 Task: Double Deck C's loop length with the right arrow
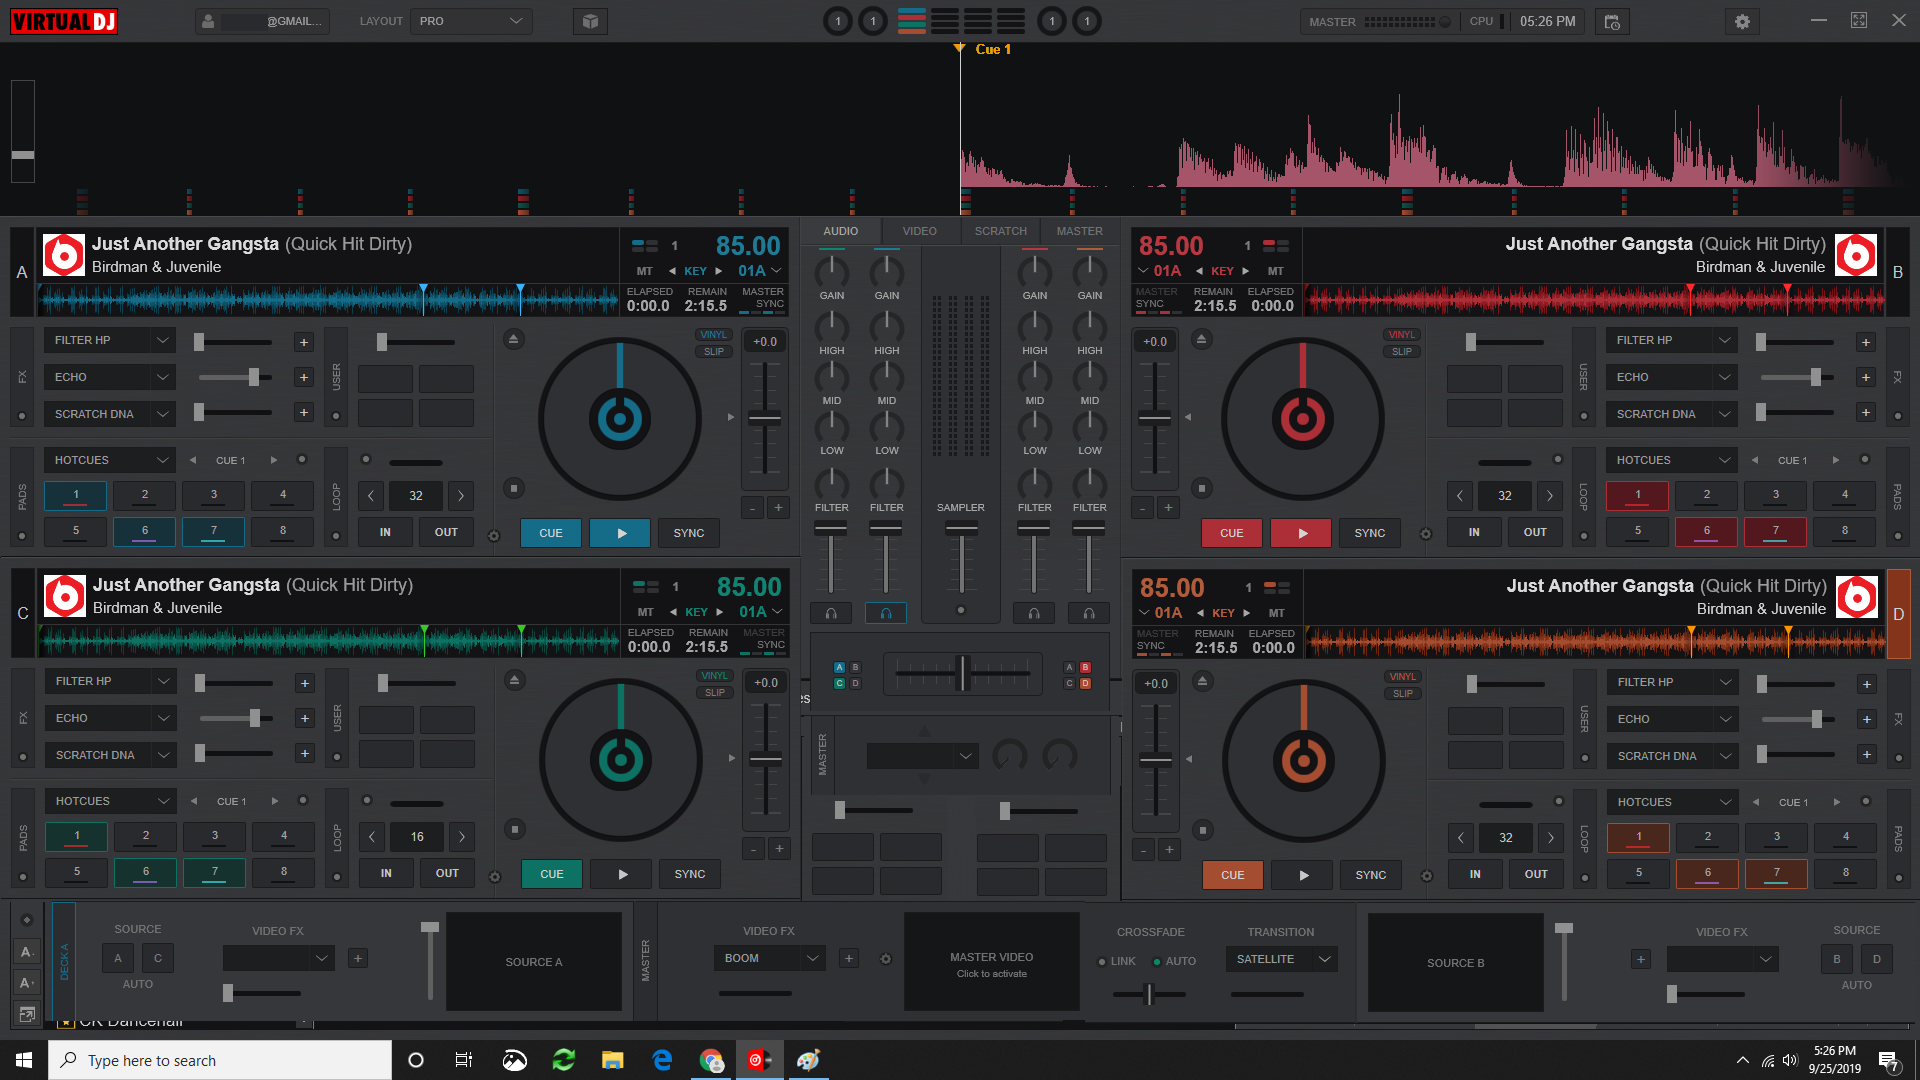tap(461, 836)
